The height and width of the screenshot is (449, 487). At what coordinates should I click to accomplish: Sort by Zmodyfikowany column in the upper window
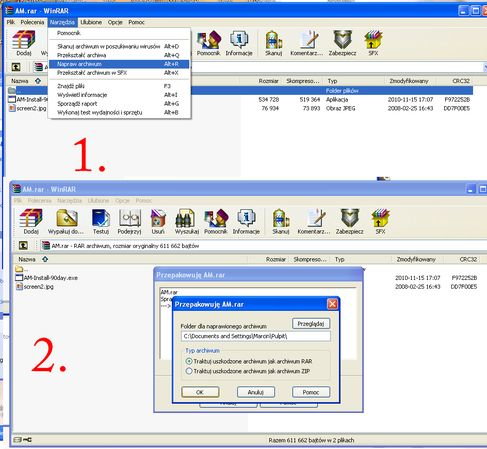tap(409, 81)
